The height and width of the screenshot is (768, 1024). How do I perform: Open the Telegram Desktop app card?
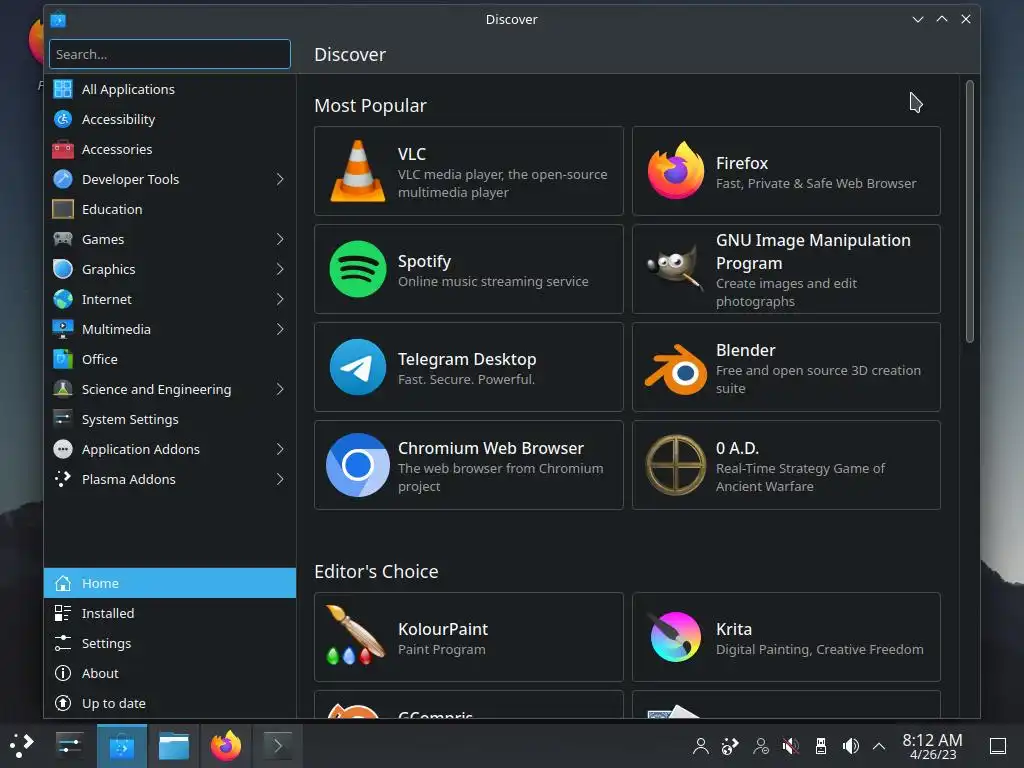469,367
